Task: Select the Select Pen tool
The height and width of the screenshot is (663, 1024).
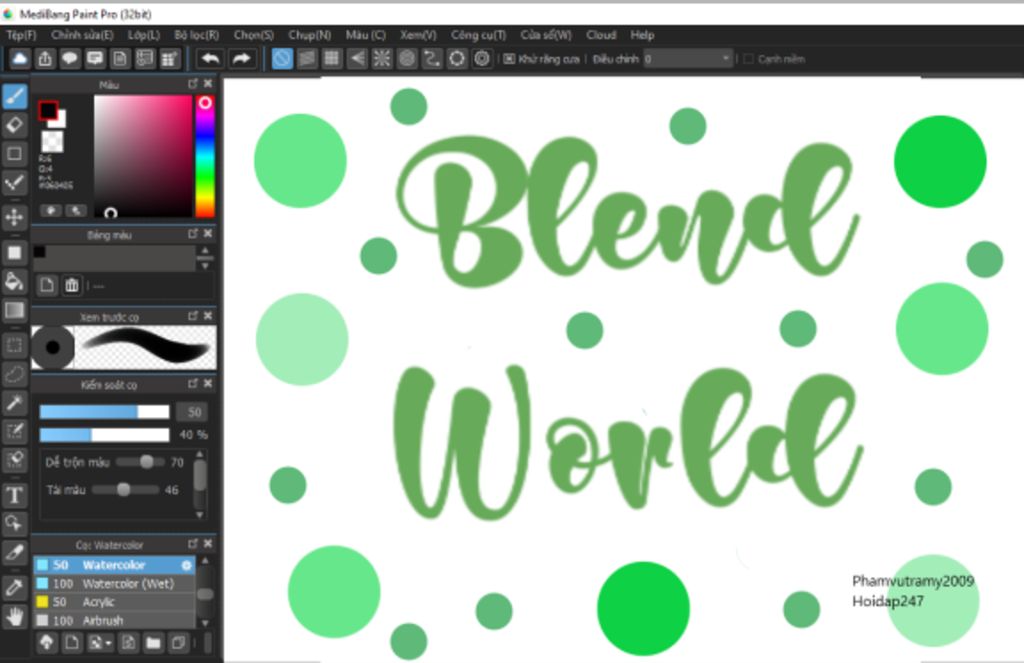Action: [14, 431]
